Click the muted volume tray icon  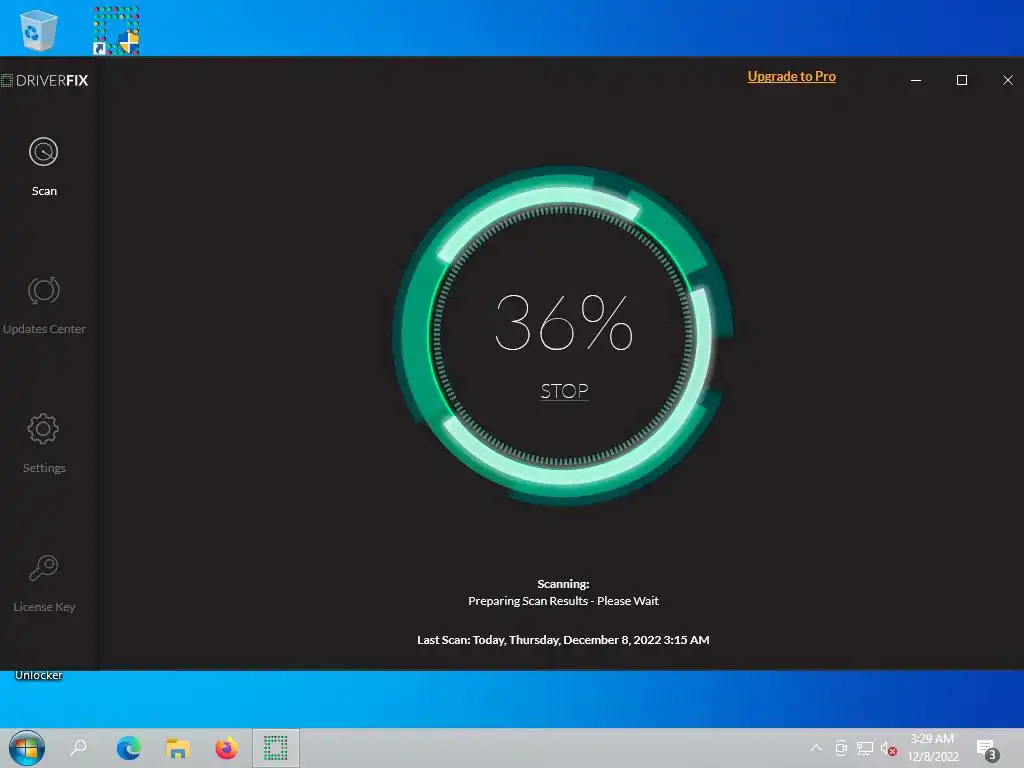click(888, 749)
